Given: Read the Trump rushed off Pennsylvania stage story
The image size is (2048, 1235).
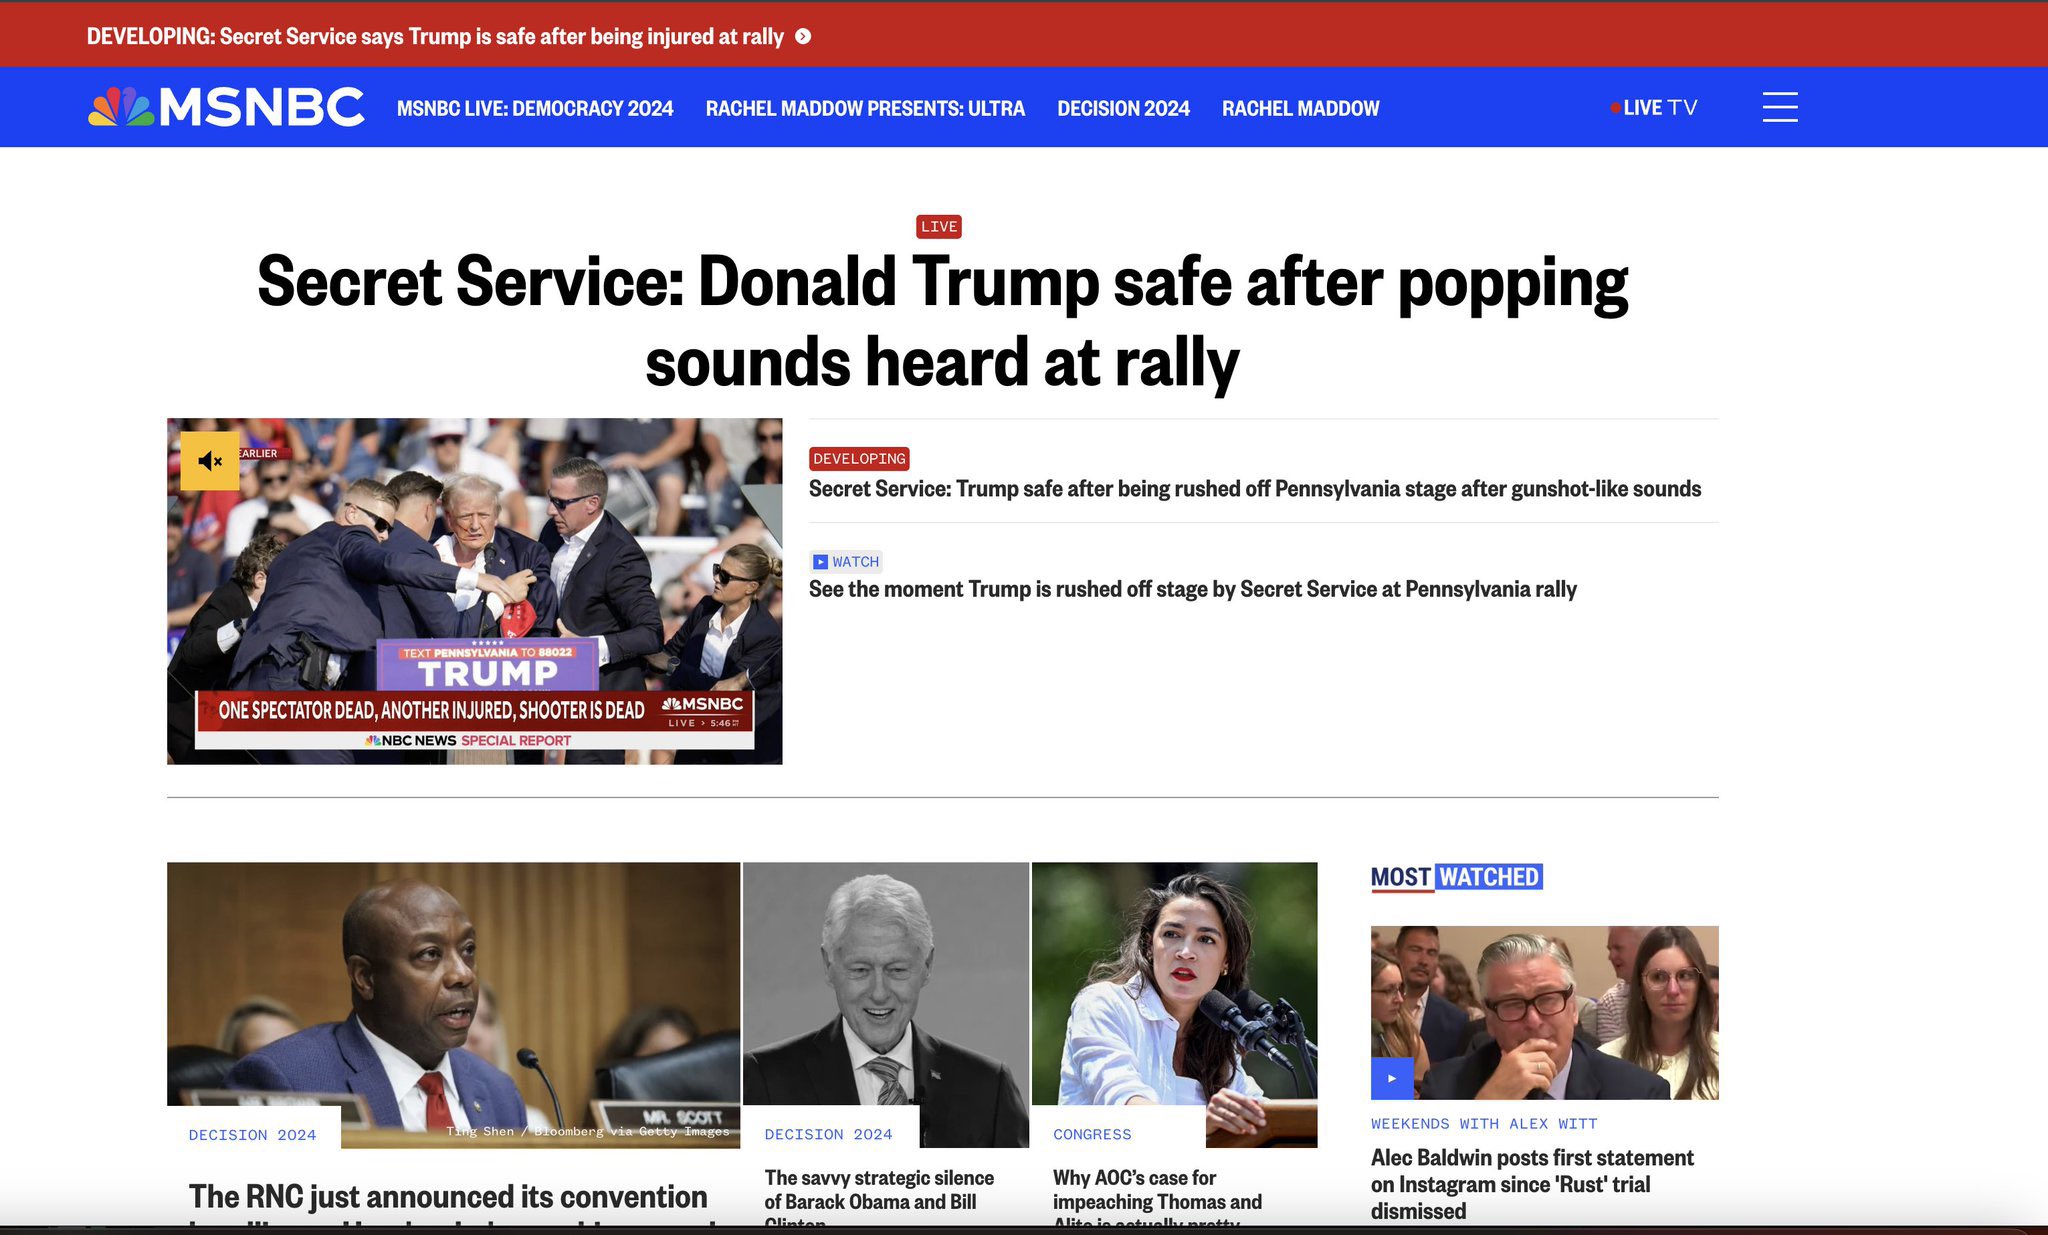Looking at the screenshot, I should [x=1254, y=489].
